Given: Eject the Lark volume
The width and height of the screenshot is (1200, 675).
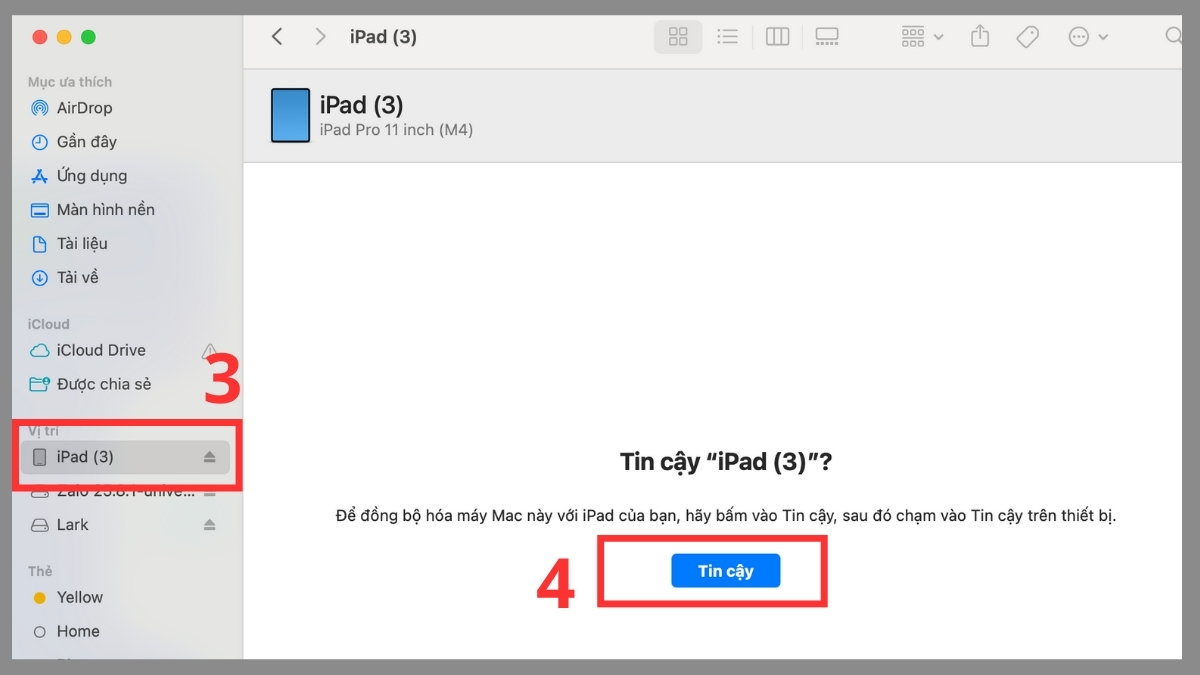Looking at the screenshot, I should tap(210, 525).
